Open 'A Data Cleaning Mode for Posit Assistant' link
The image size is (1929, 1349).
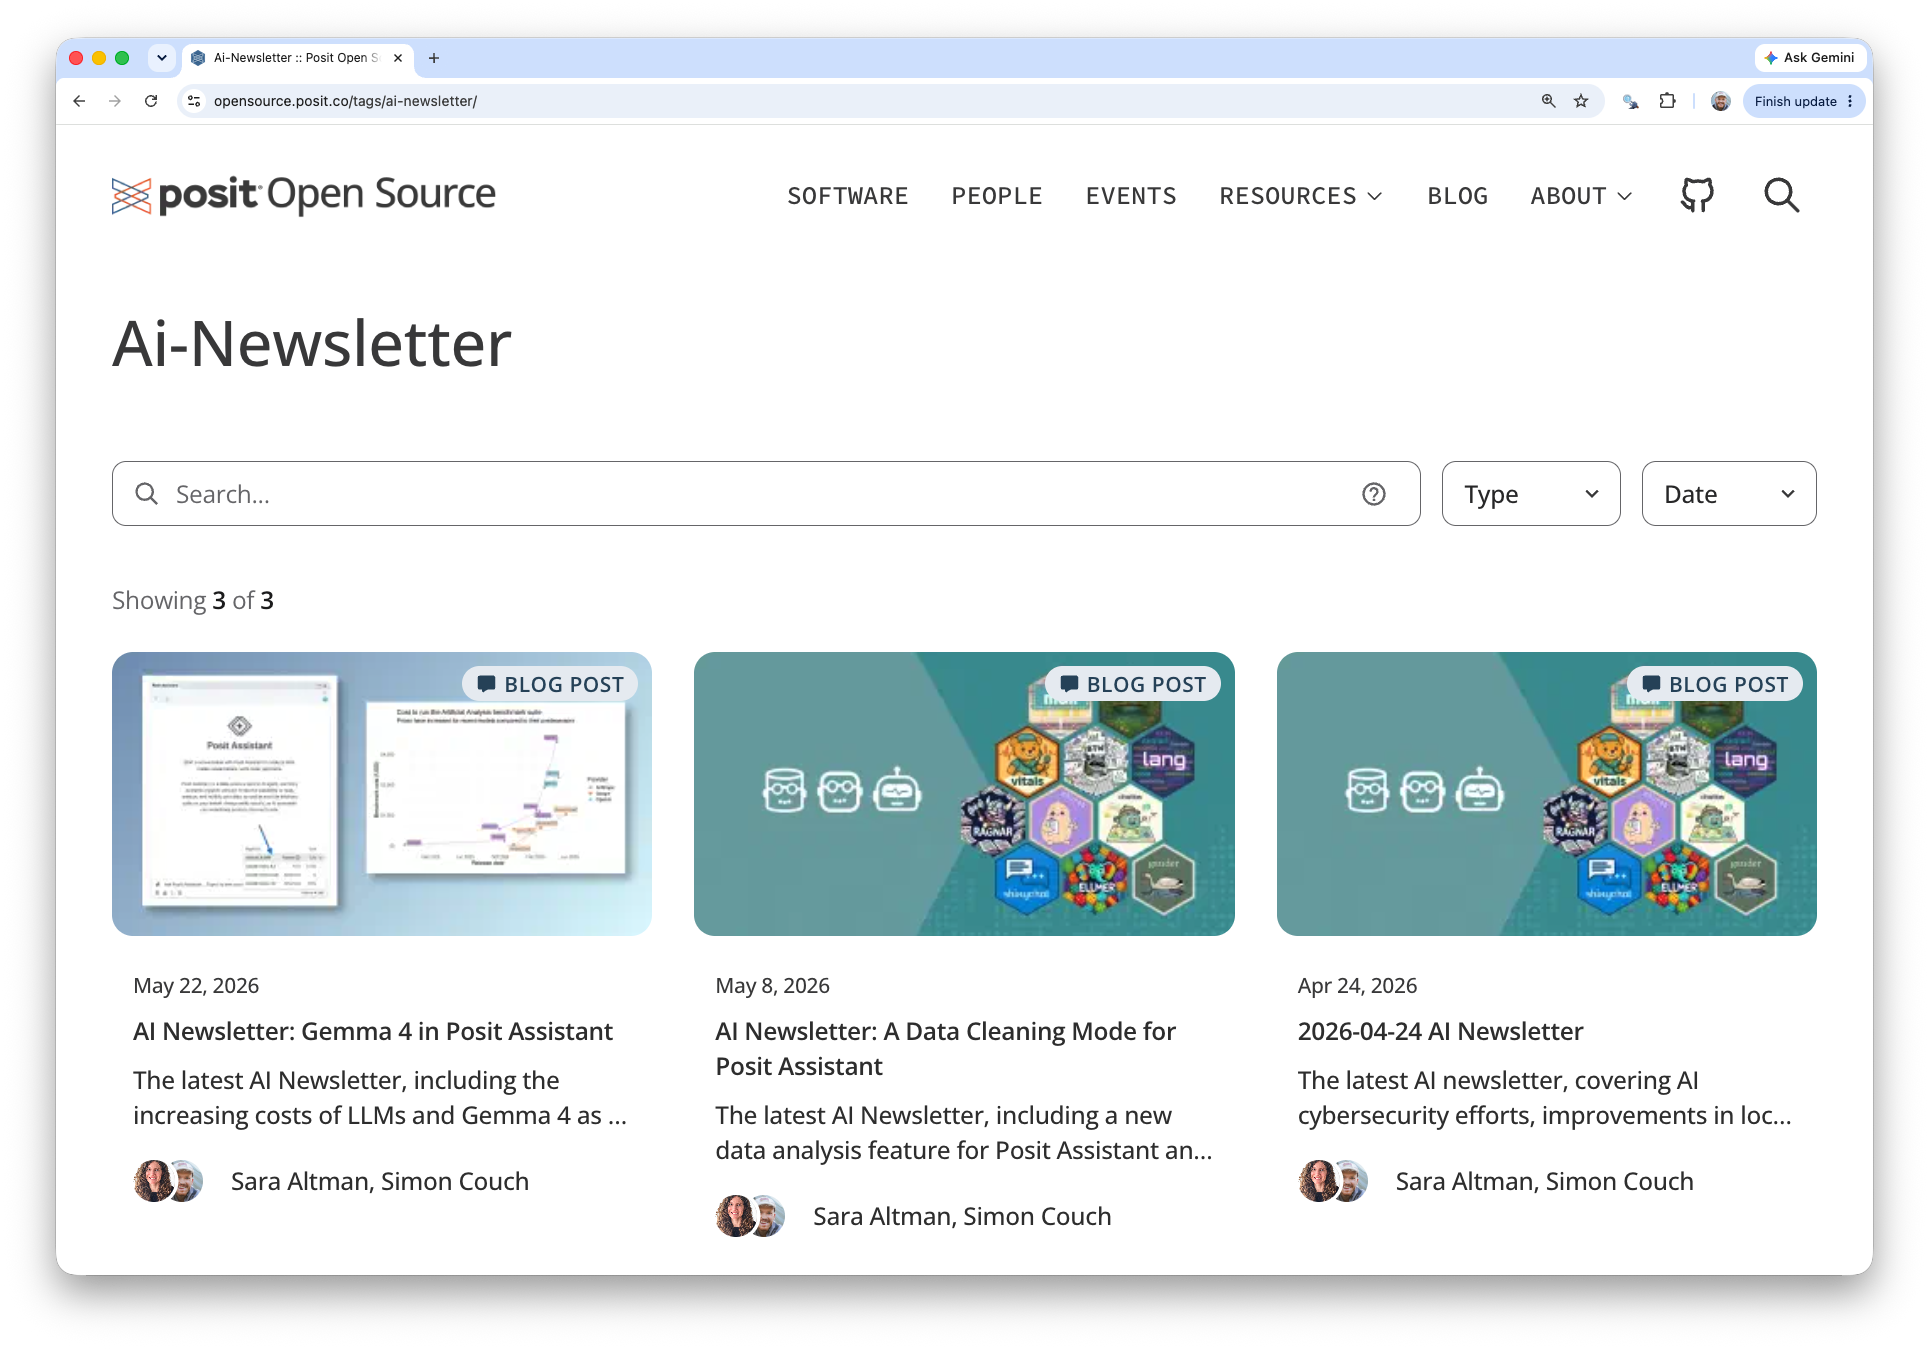click(945, 1049)
